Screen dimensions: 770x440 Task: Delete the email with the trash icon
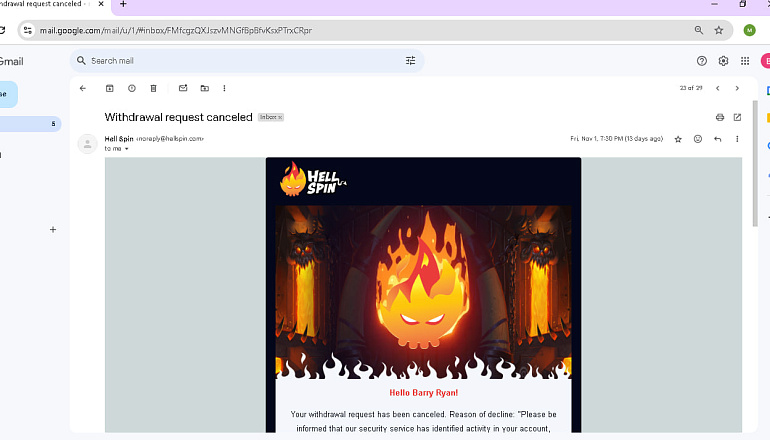click(x=153, y=88)
